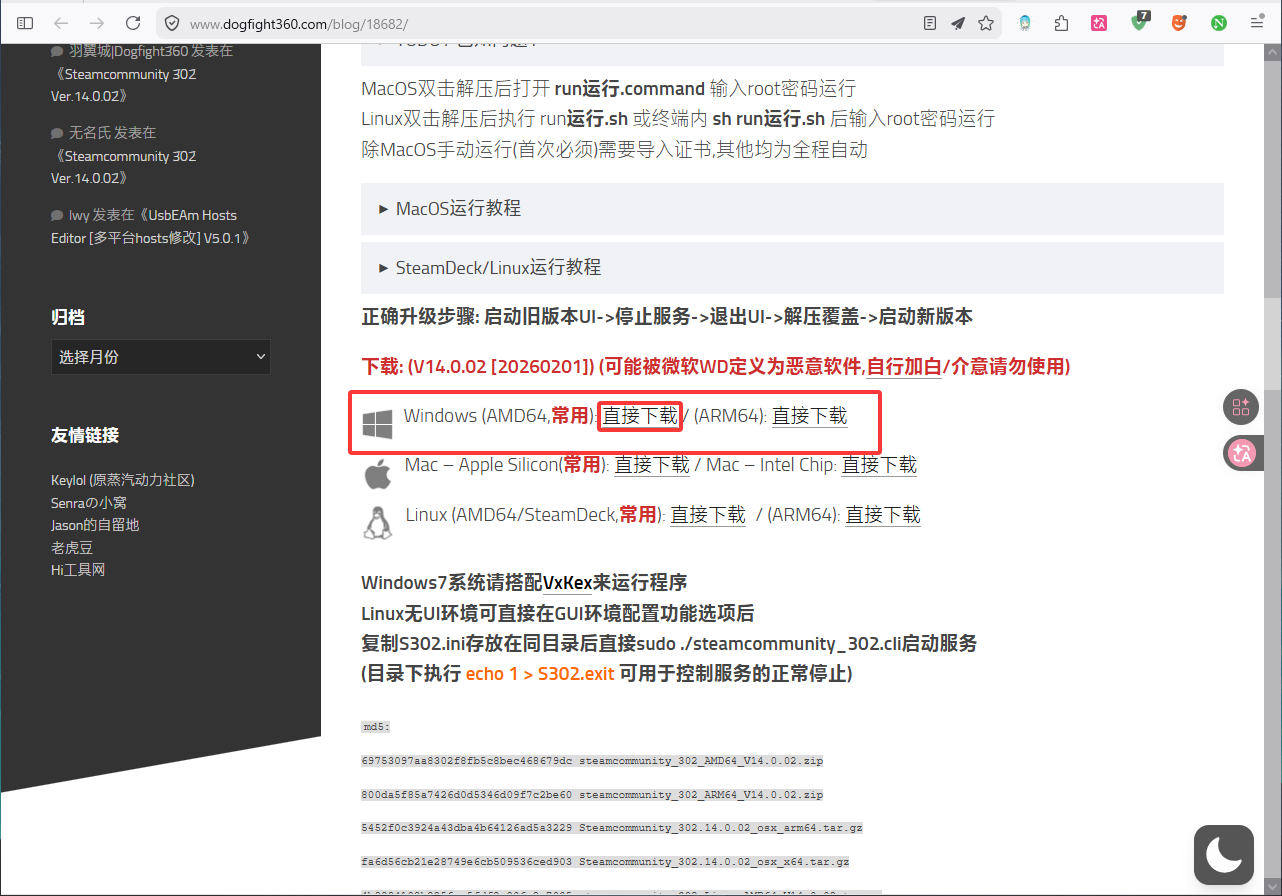Click the Apple logo icon in download list
1282x896 pixels.
[377, 473]
